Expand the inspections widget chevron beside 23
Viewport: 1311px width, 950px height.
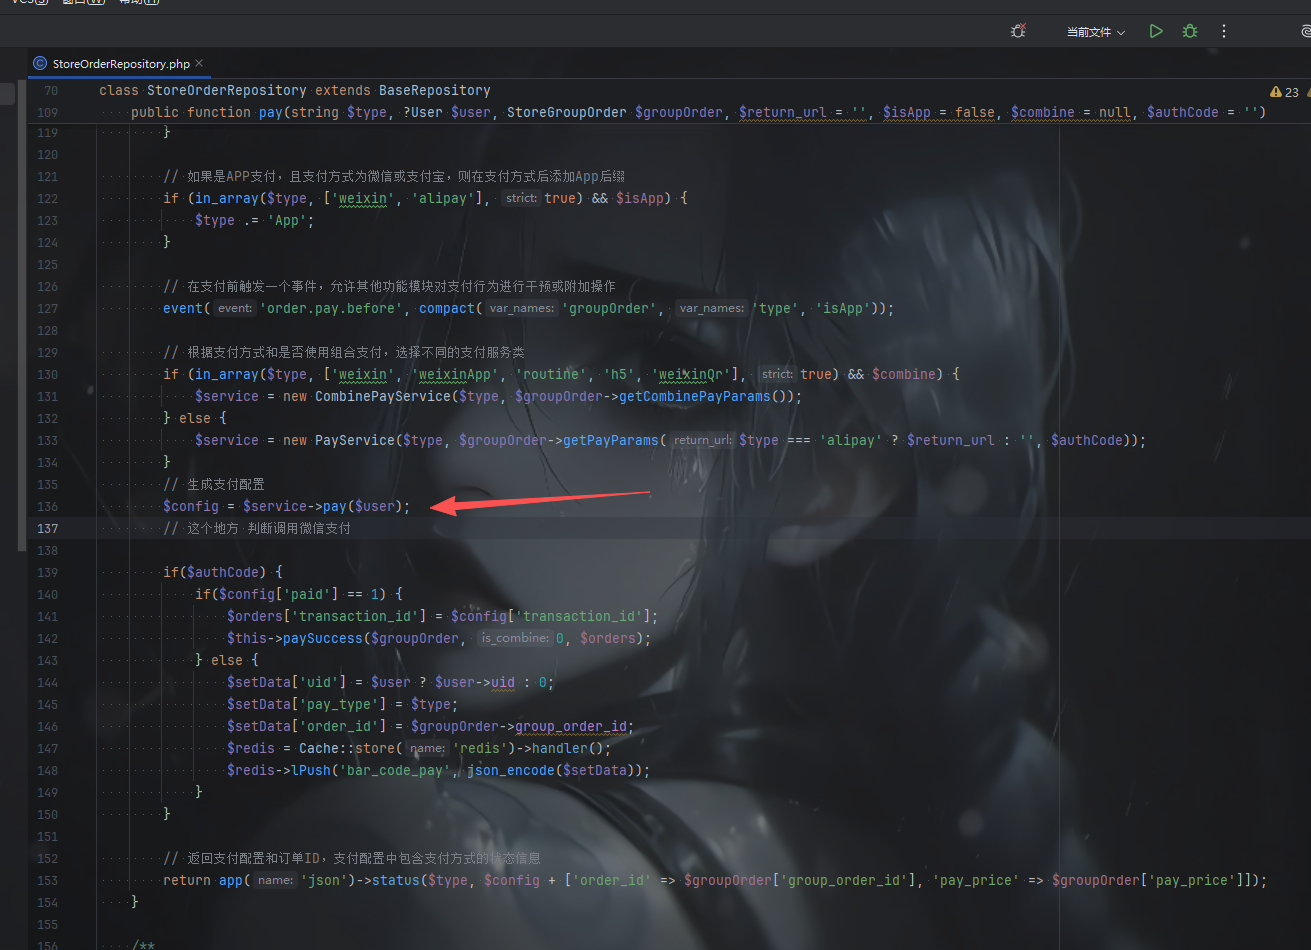point(1306,92)
